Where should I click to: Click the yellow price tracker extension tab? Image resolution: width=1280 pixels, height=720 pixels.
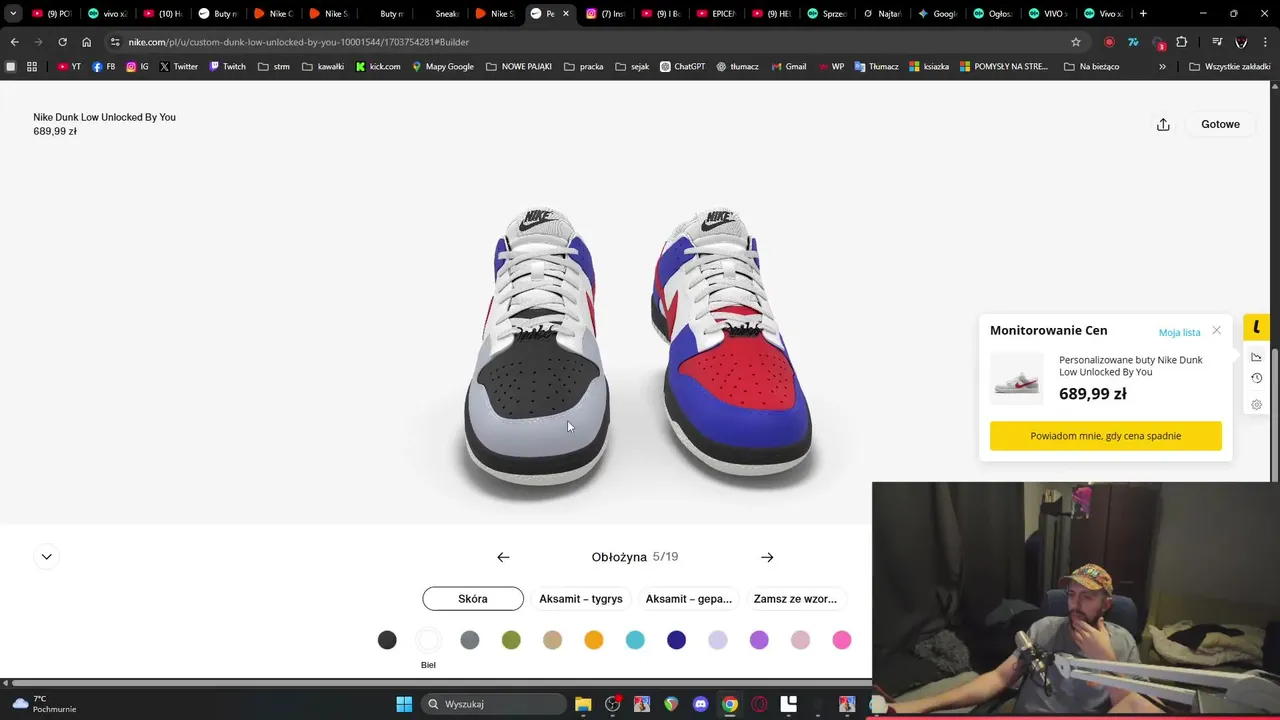pos(1256,327)
